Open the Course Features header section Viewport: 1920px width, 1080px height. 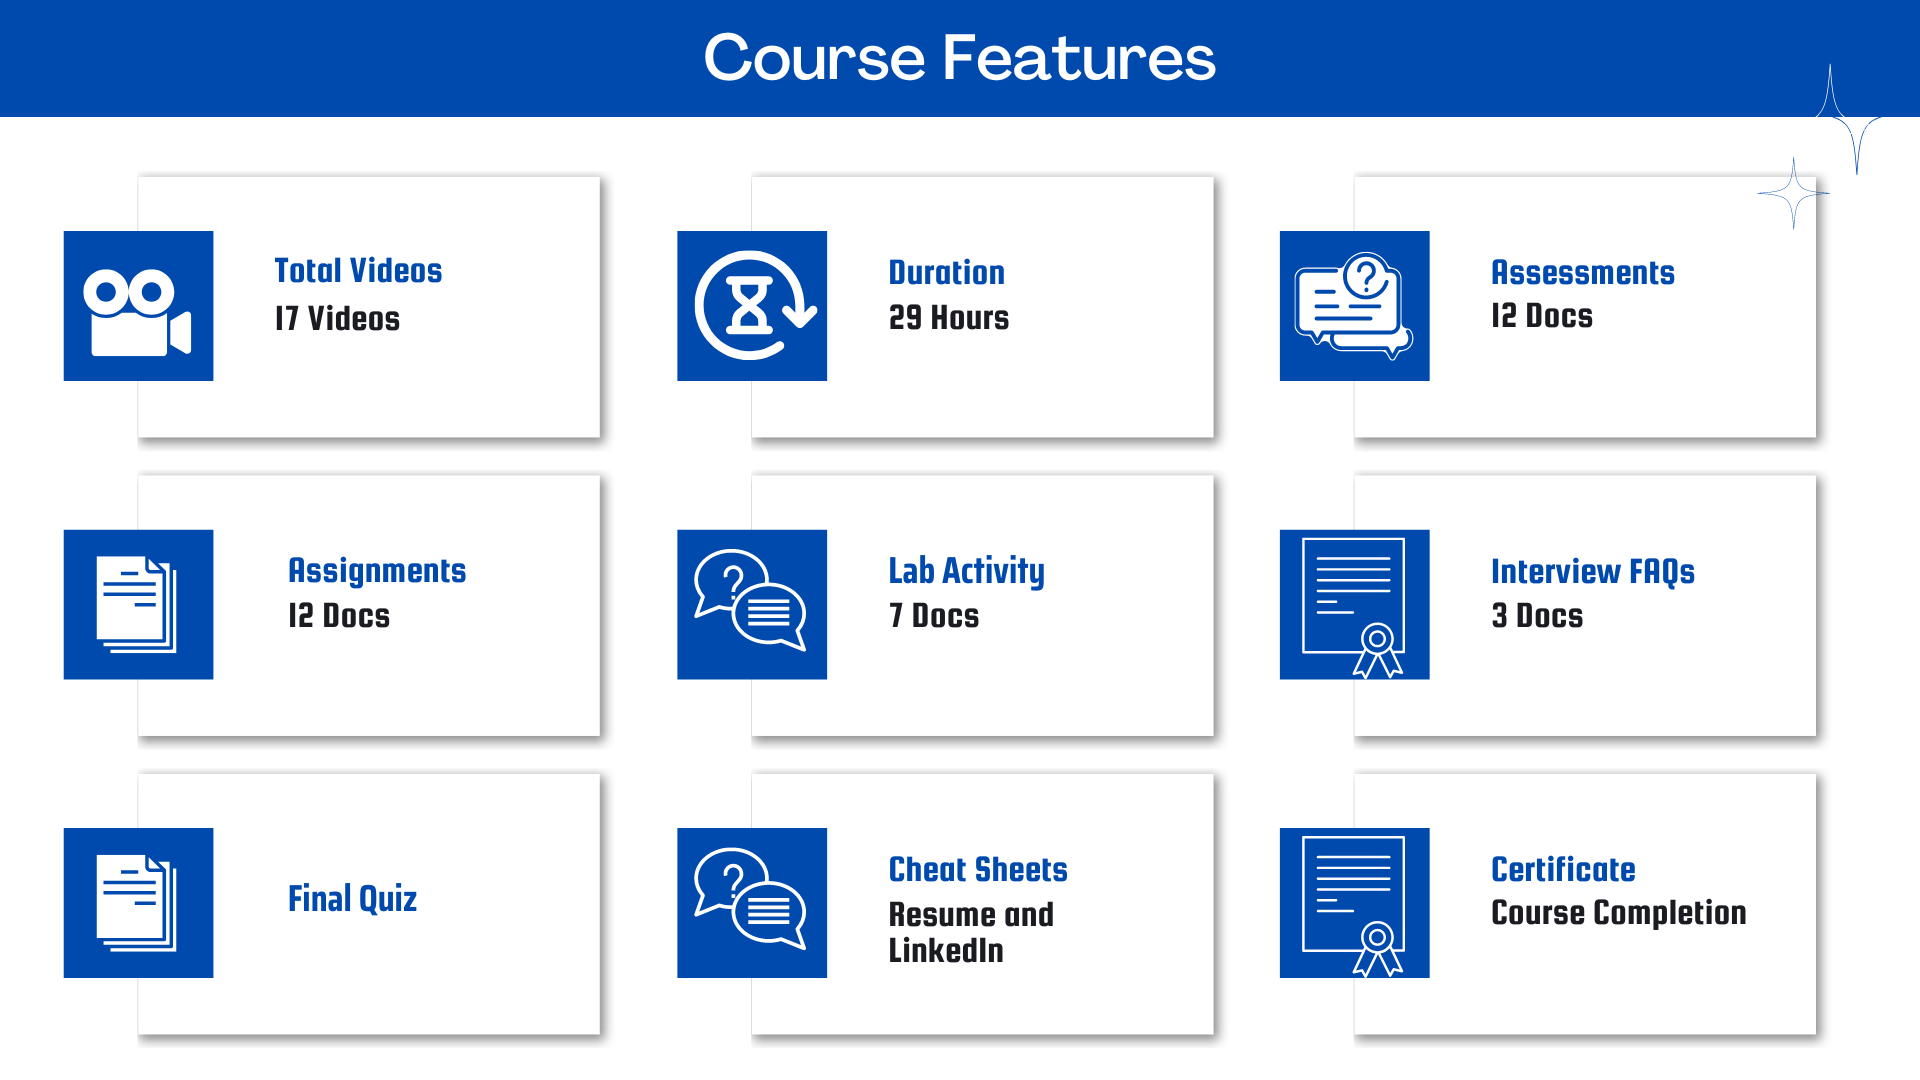(x=960, y=58)
